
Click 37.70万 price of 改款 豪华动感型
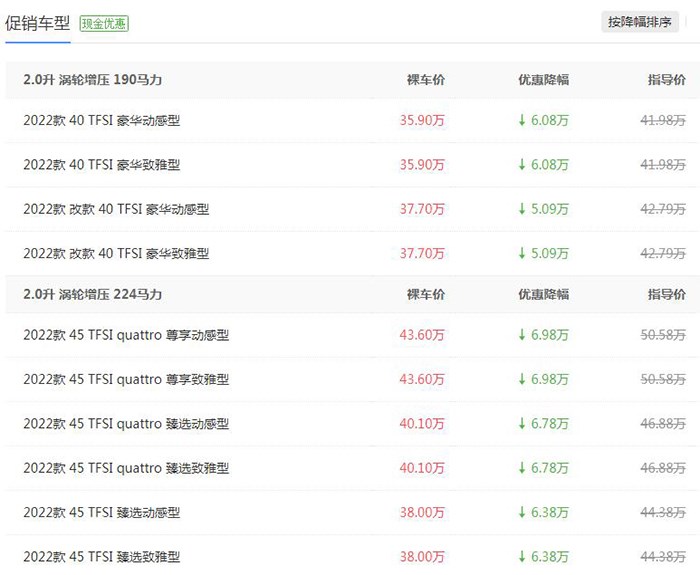(422, 209)
